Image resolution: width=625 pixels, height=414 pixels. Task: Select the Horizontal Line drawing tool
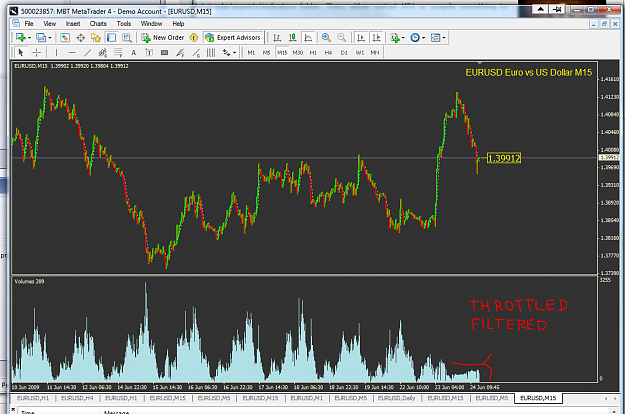click(x=72, y=52)
